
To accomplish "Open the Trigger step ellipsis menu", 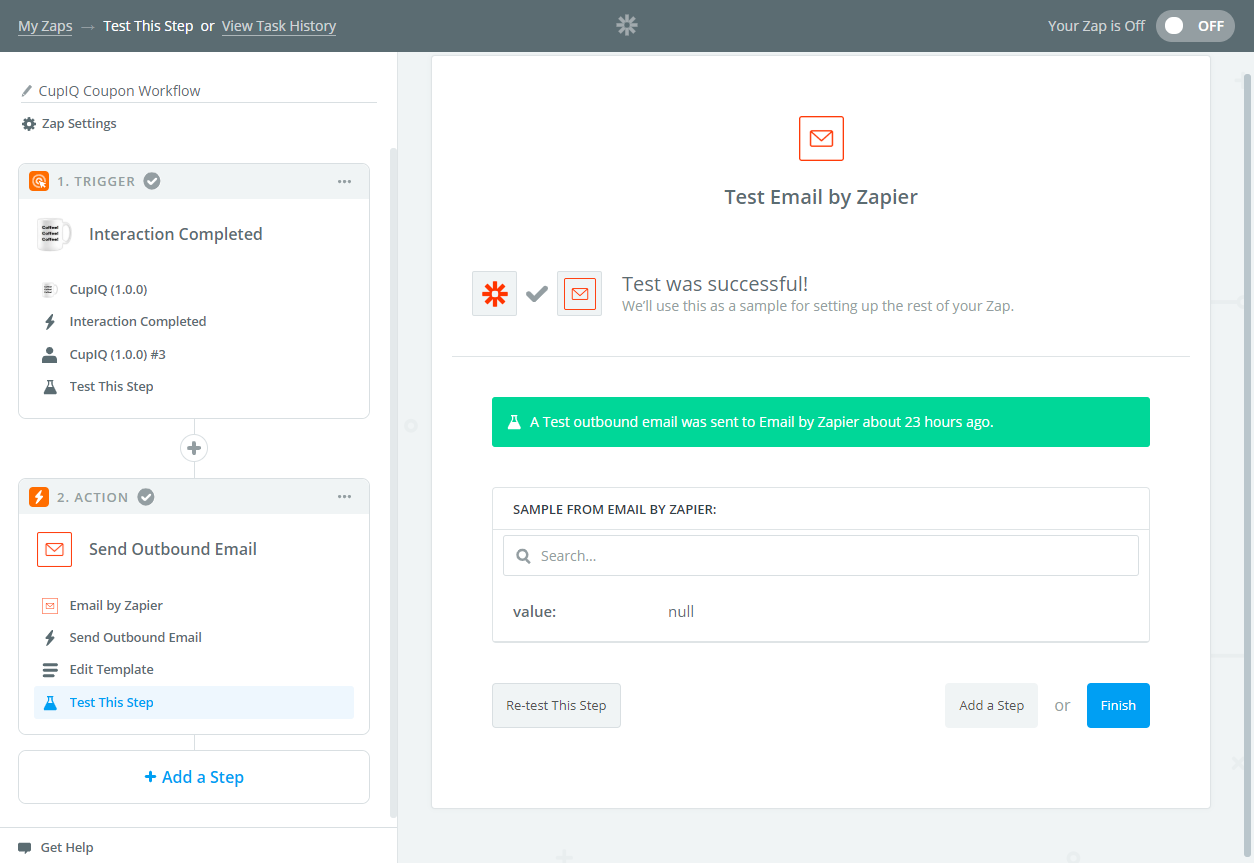I will coord(344,181).
